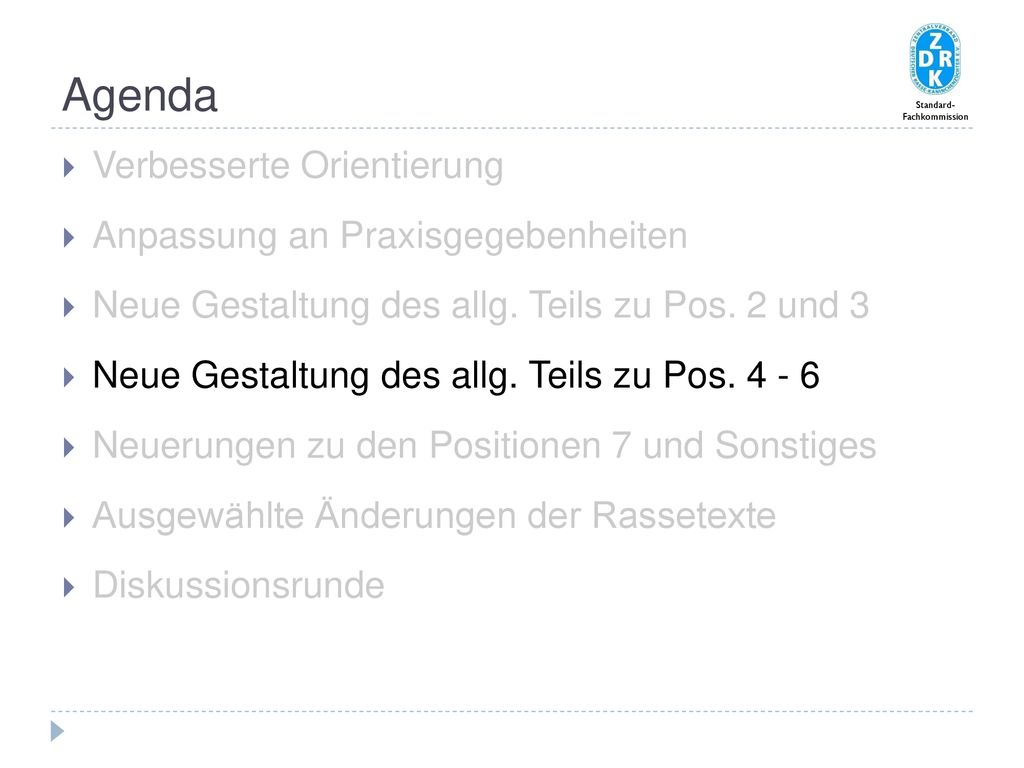Click the arrow bullet before Anpassung an Praxisgegebenheiten
The width and height of the screenshot is (1024, 768).
[69, 238]
